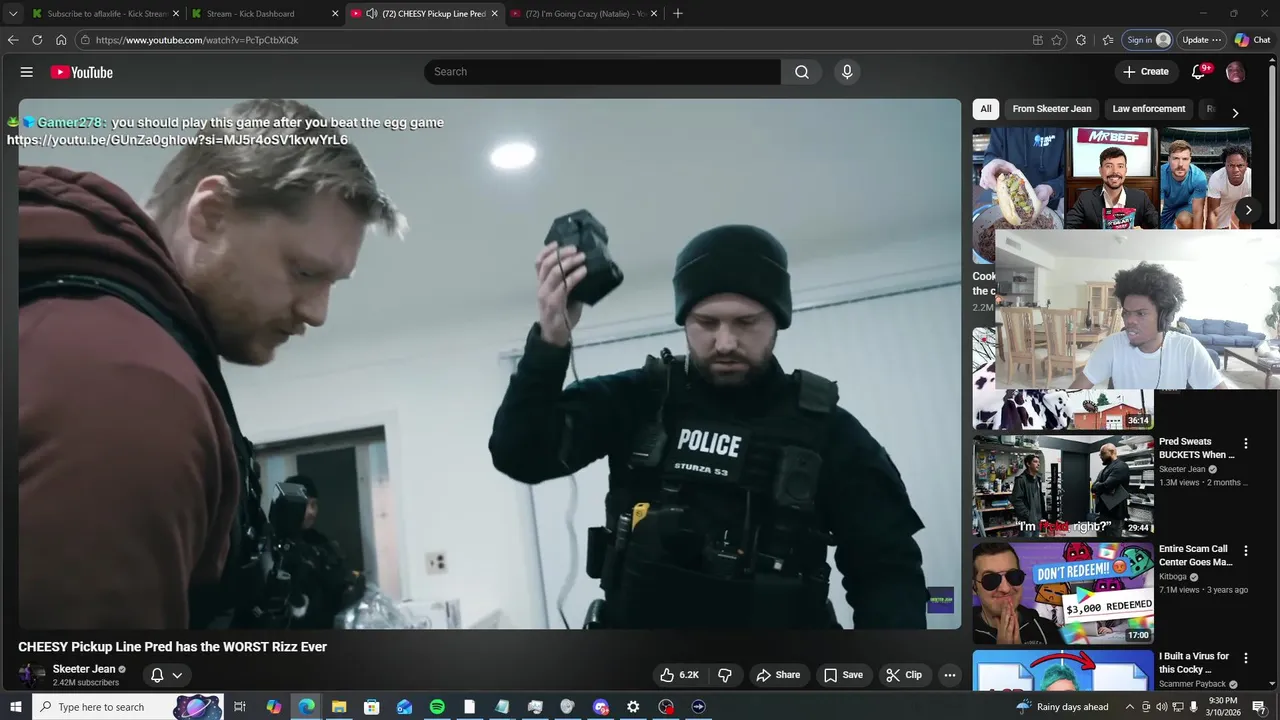Screen dimensions: 1280x720
Task: Open Settings gear on the taskbar
Action: click(633, 707)
